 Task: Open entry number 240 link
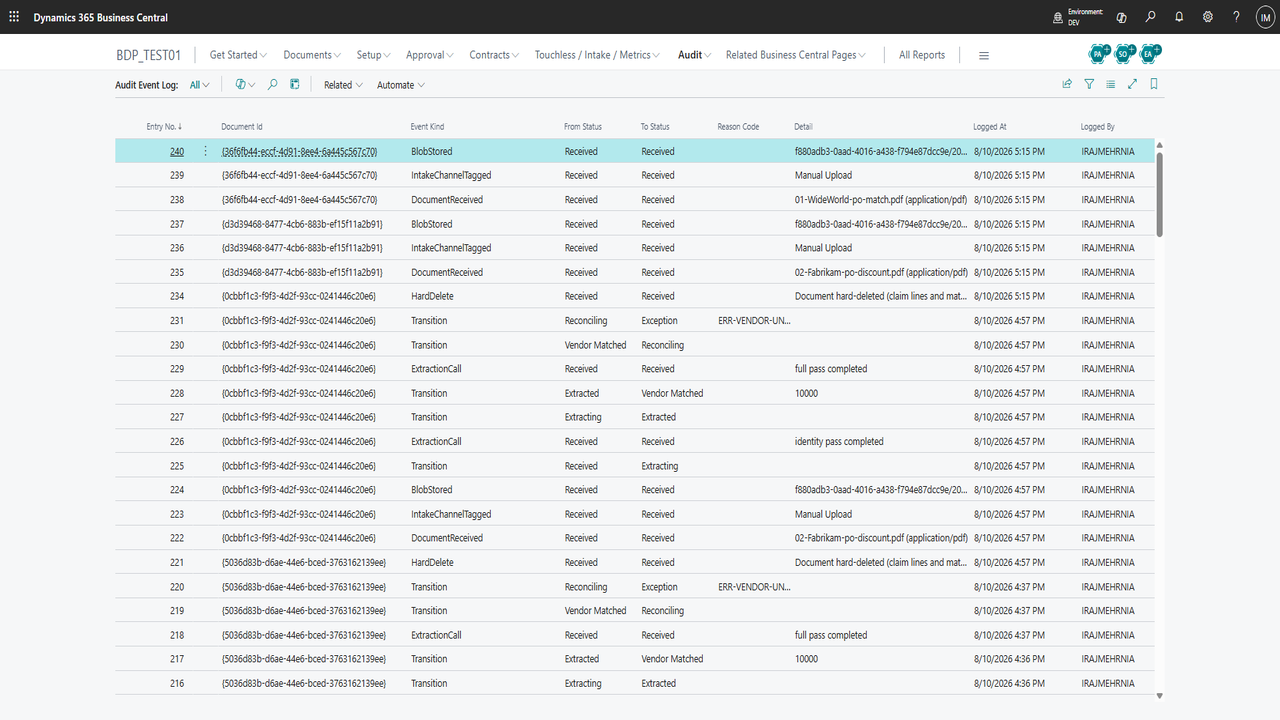click(177, 152)
